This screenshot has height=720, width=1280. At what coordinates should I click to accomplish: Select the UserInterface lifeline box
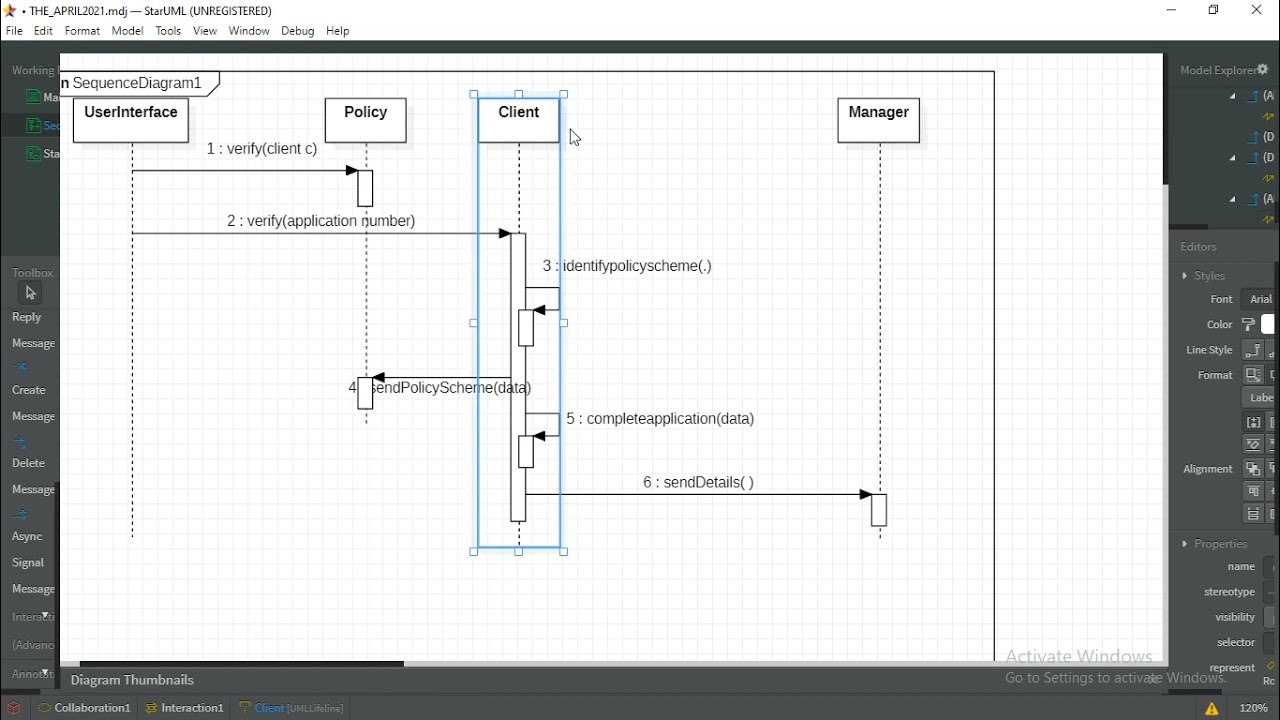click(x=131, y=121)
